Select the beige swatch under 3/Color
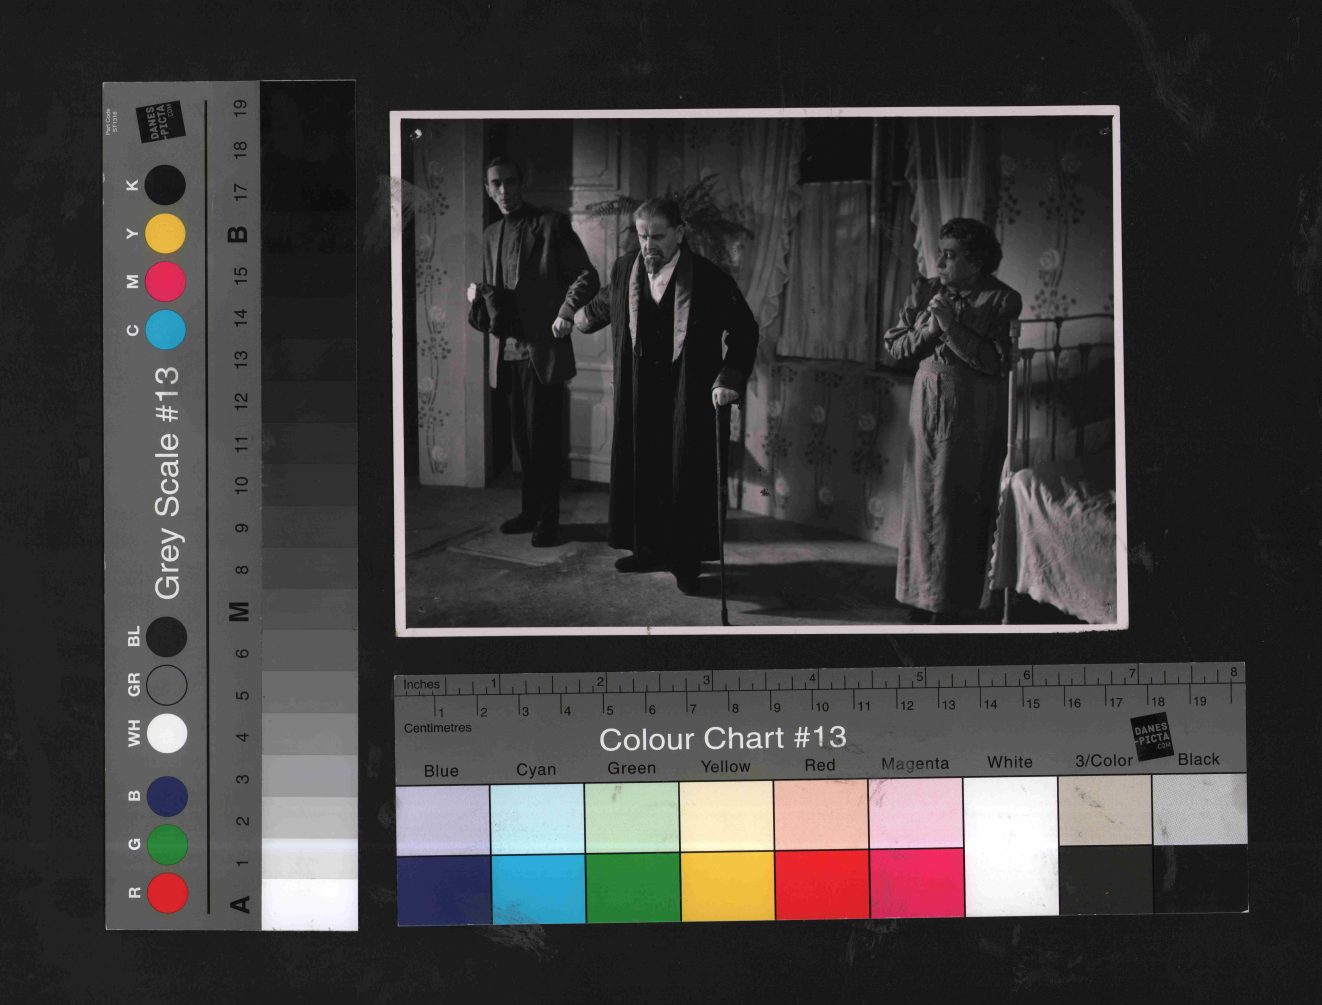 coord(1104,811)
